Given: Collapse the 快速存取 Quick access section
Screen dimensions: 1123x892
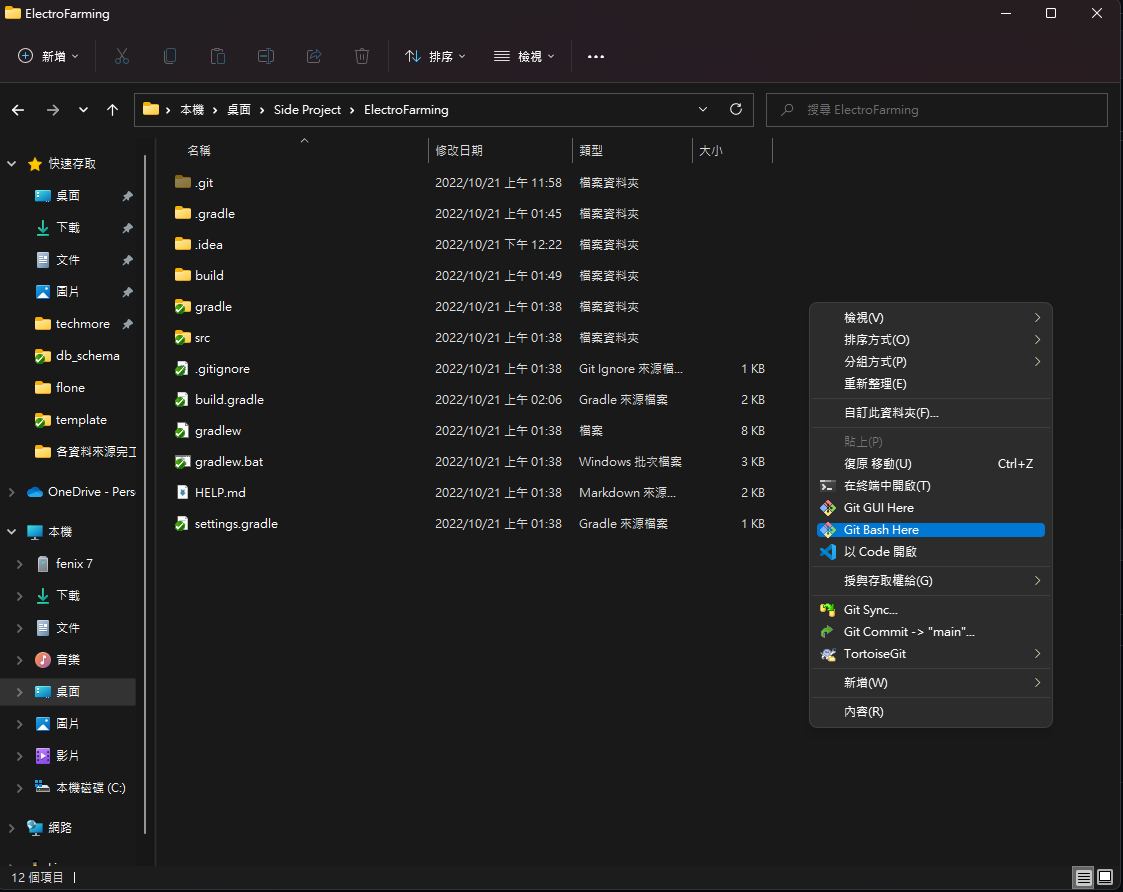Looking at the screenshot, I should click(11, 163).
